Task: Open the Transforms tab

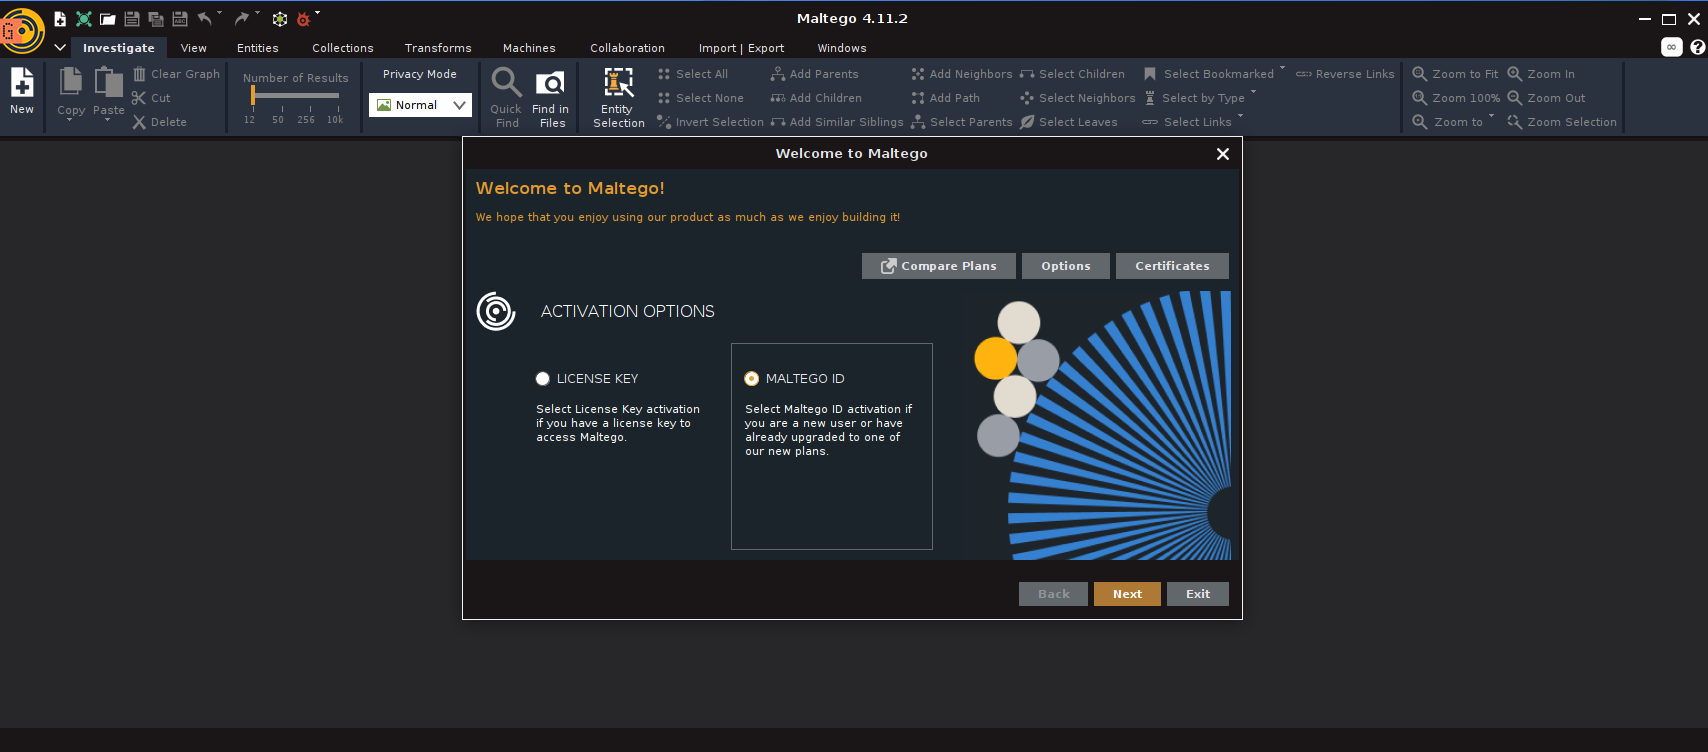Action: point(438,48)
